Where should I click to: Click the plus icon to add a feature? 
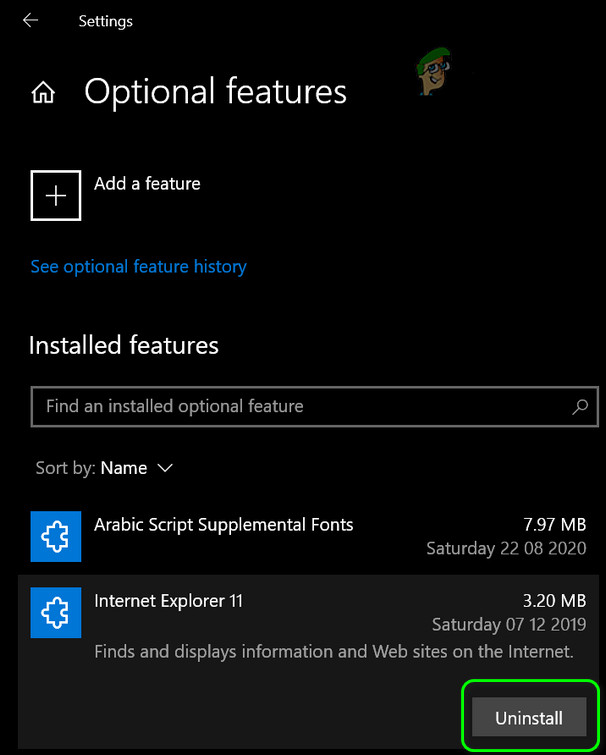(x=56, y=195)
